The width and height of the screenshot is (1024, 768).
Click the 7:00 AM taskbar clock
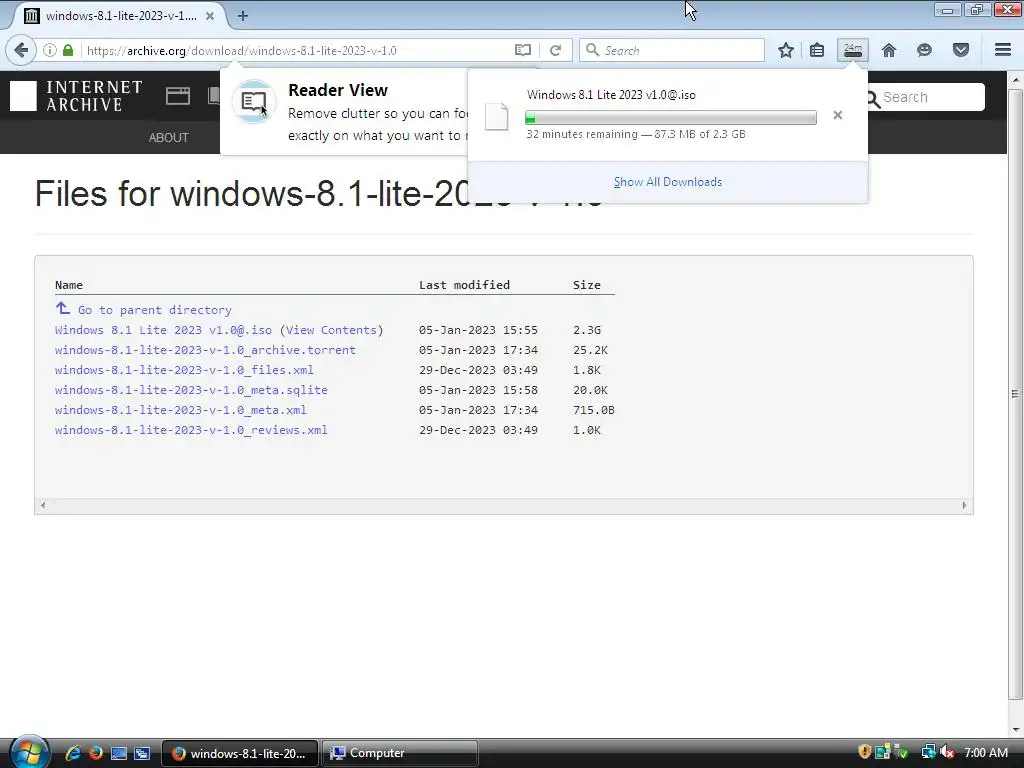[x=986, y=753]
